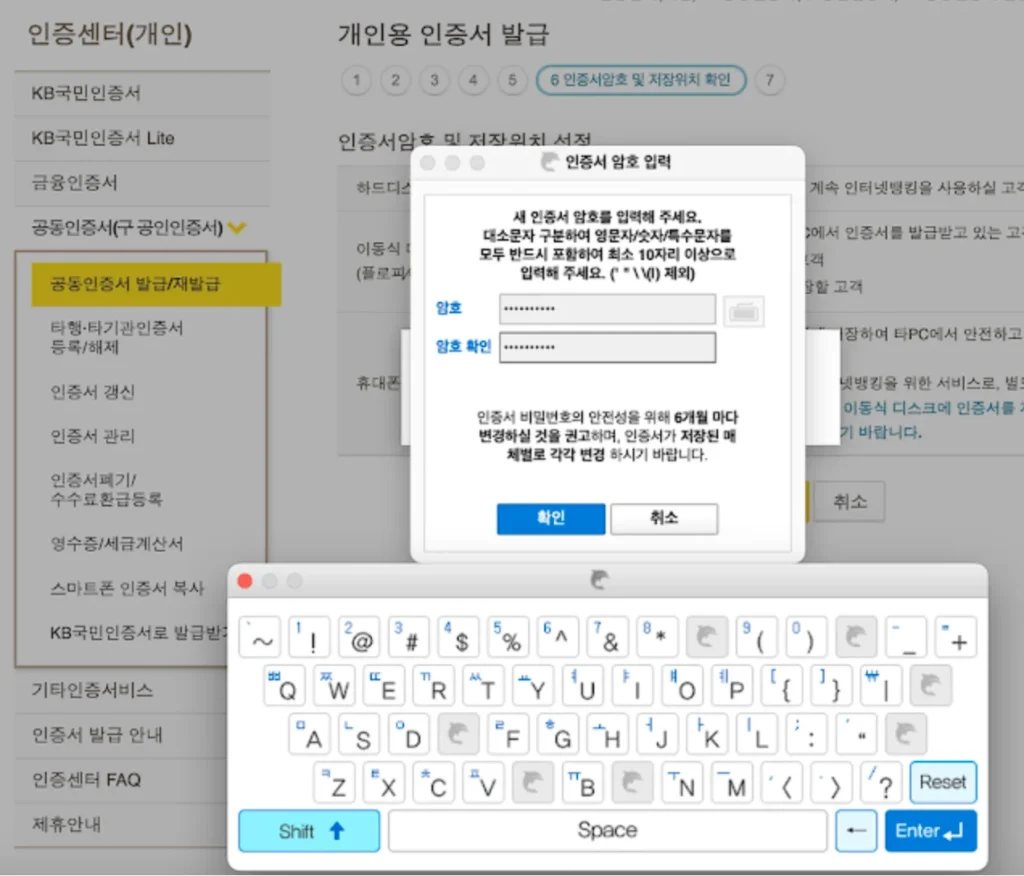Click the blue 확인 button in dialog
The height and width of the screenshot is (876, 1024).
pos(551,519)
